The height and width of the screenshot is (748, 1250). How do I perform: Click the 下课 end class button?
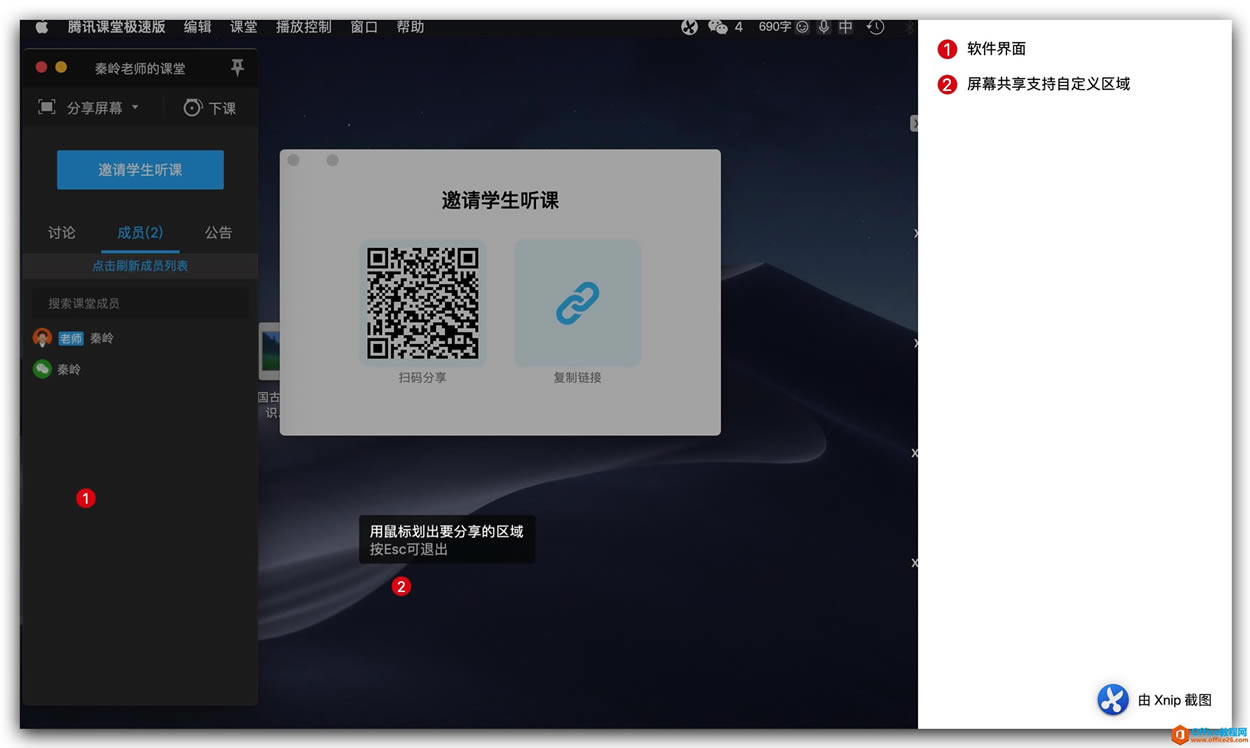pyautogui.click(x=210, y=107)
